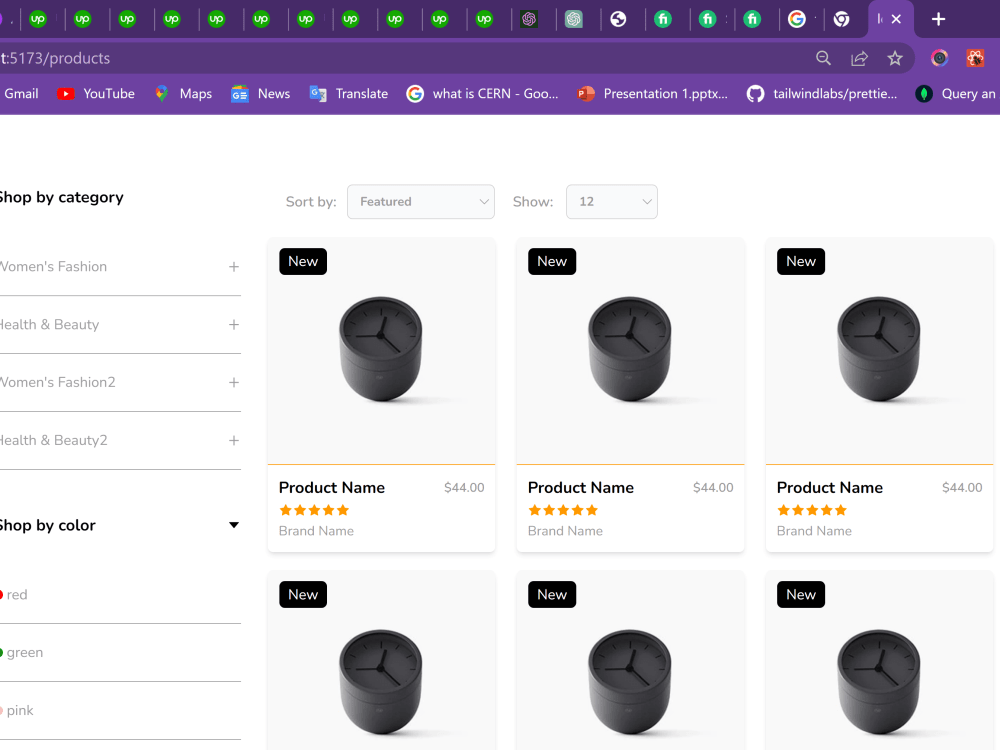This screenshot has height=750, width=1000.
Task: Click the Shop by color heading
Action: tap(47, 525)
